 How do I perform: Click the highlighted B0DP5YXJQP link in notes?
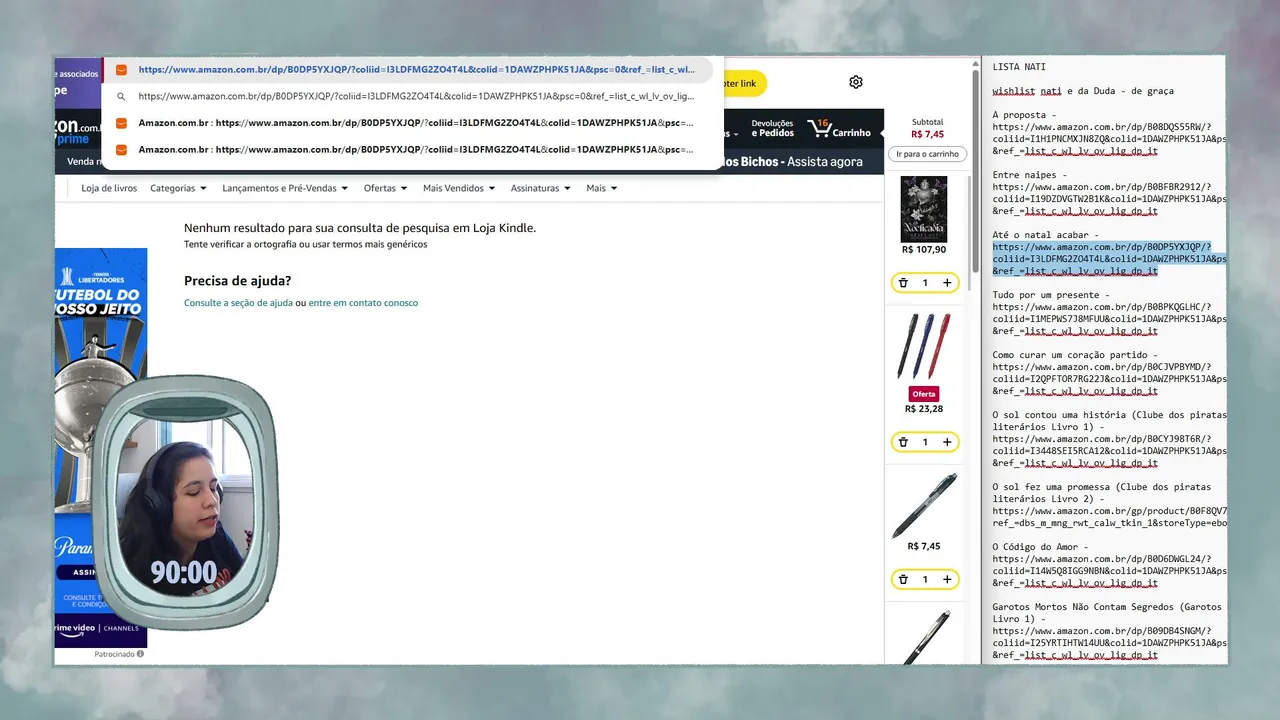(1109, 258)
